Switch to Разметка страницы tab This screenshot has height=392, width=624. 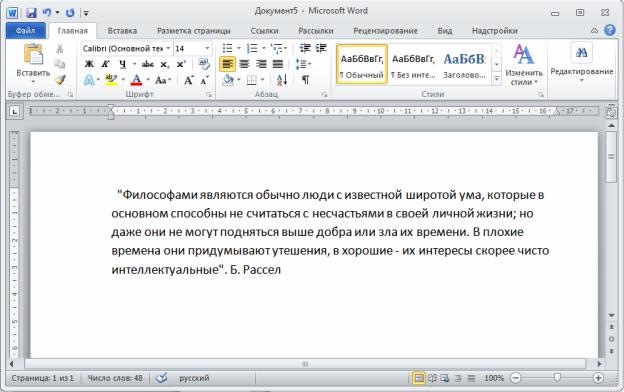[193, 31]
